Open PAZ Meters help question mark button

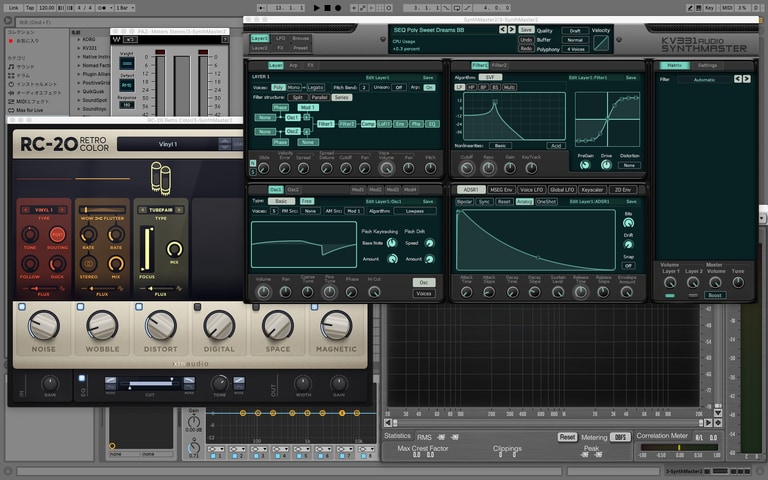point(225,39)
